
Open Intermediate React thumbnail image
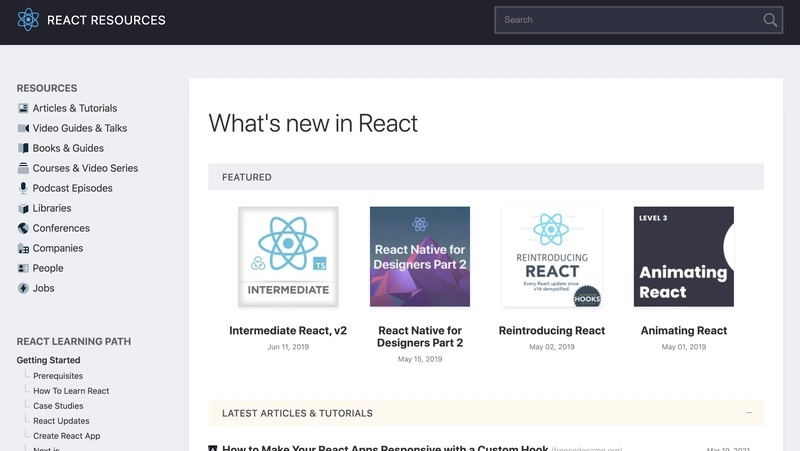pyautogui.click(x=288, y=257)
